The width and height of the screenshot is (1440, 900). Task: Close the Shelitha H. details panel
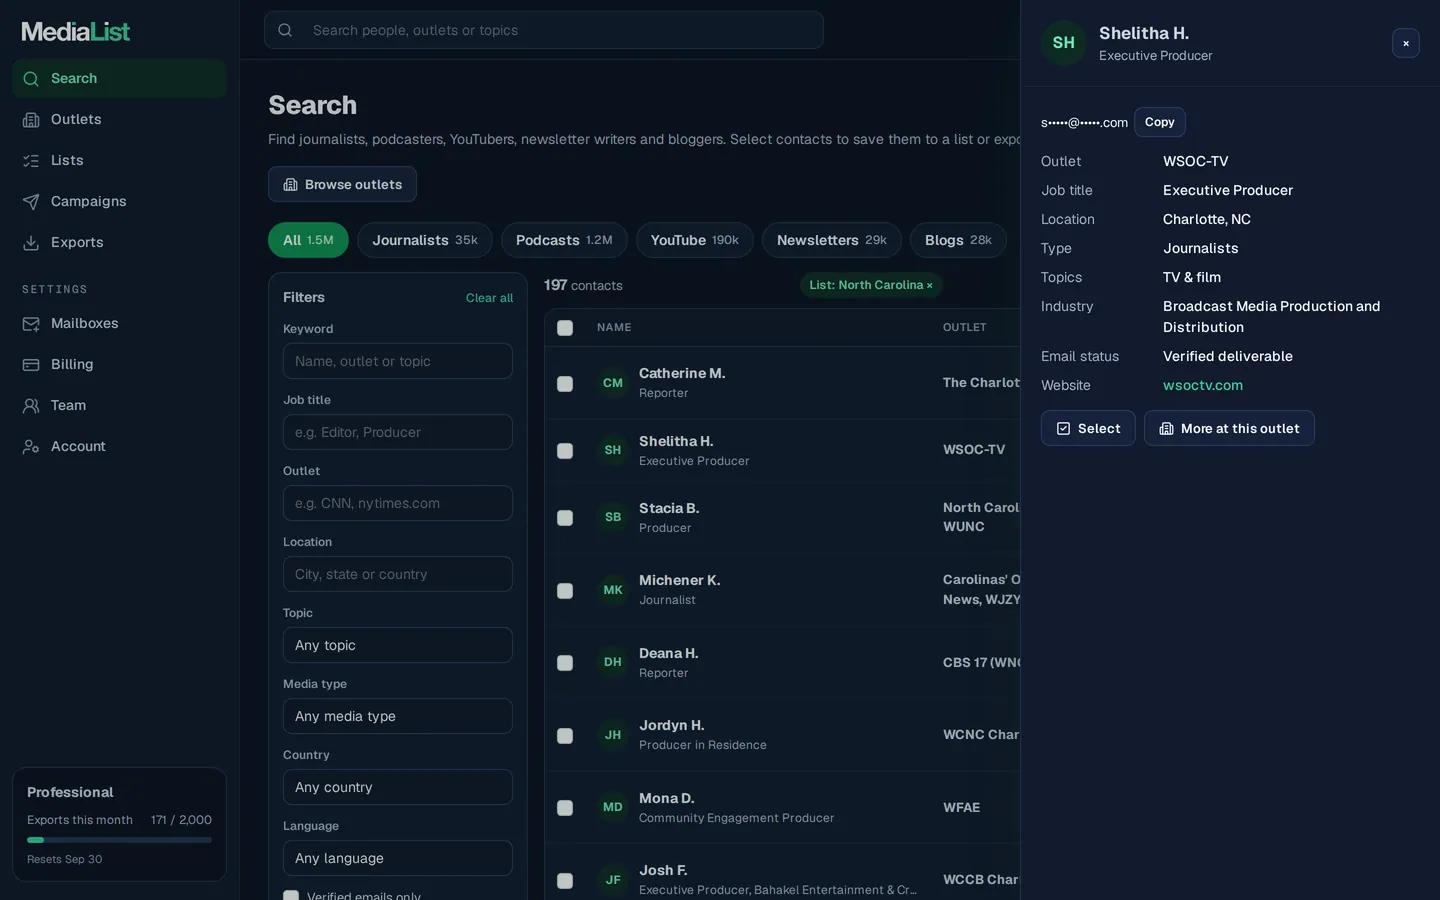(x=1406, y=43)
